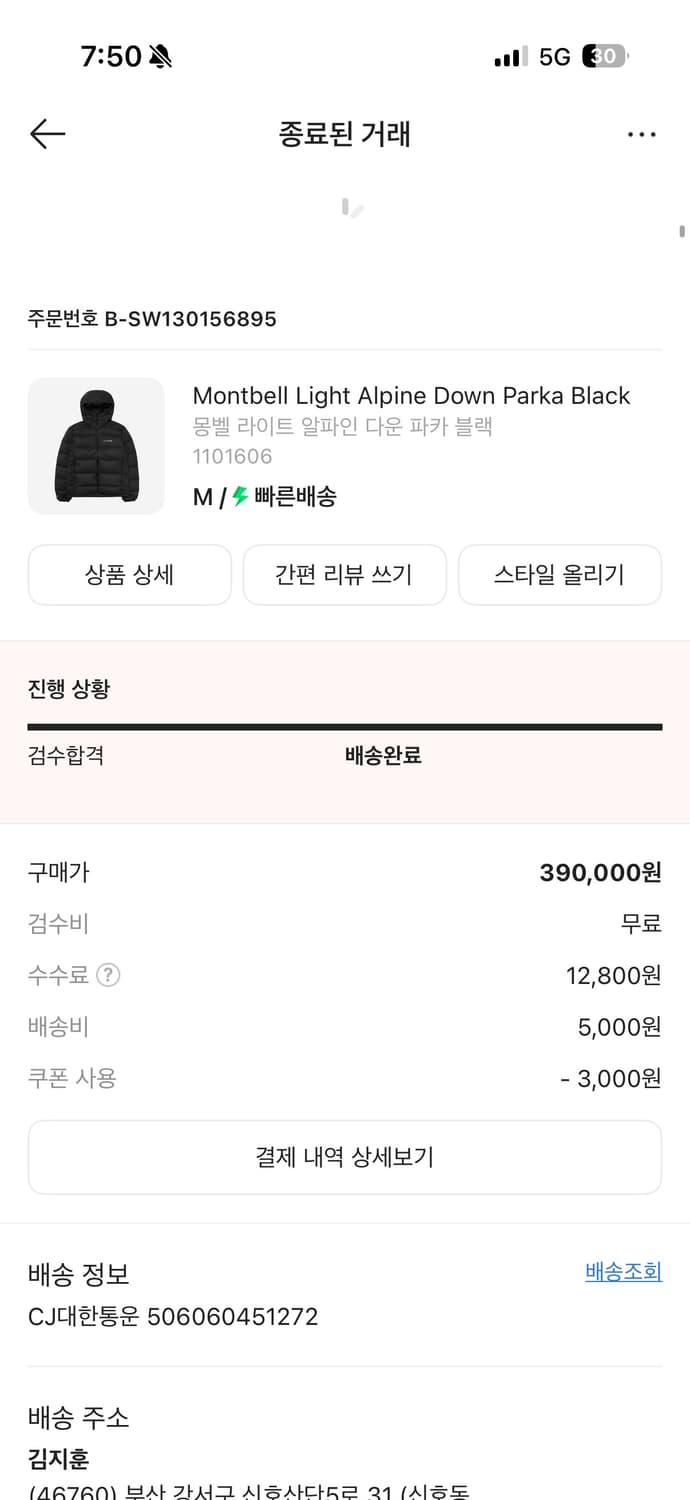Click the battery level indicator
Image resolution: width=690 pixels, height=1500 pixels.
(x=603, y=56)
